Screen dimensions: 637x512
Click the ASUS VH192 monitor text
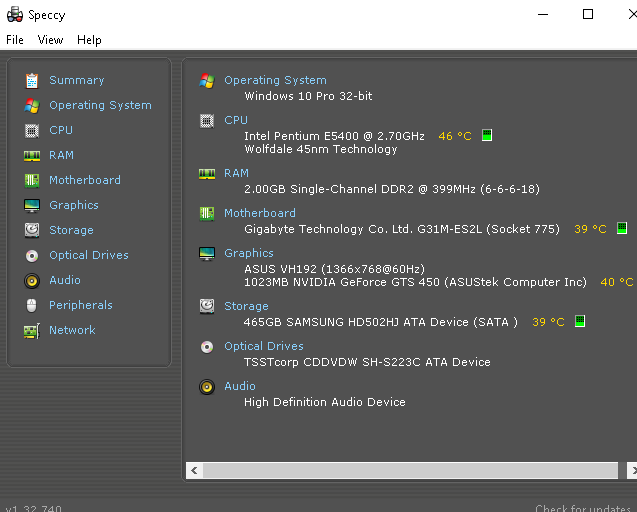[x=334, y=269]
